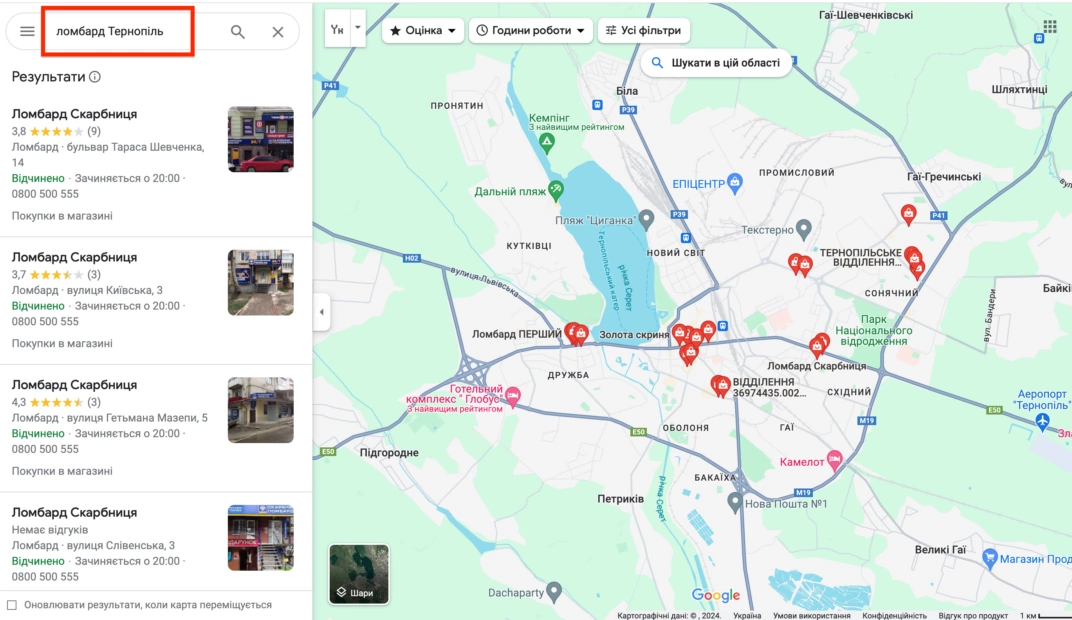View photo of вулиця Гетьмана Мазепи pawnshop
The width and height of the screenshot is (1072, 620).
260,410
